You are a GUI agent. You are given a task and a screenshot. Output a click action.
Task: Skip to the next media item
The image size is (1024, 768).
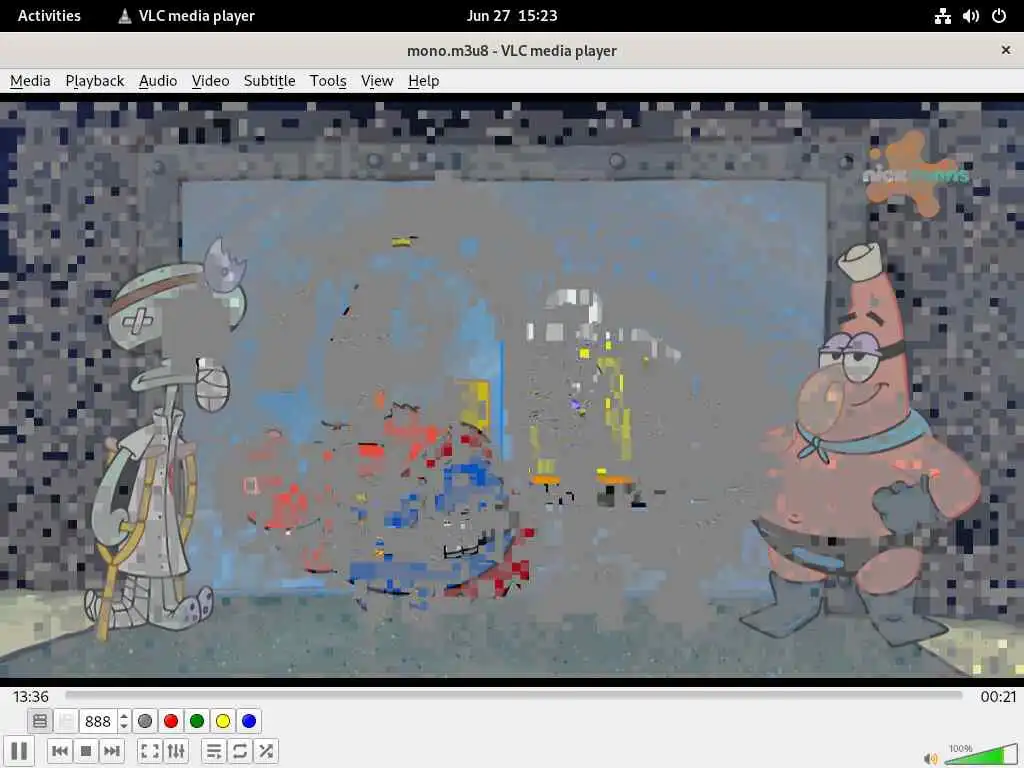(x=112, y=751)
